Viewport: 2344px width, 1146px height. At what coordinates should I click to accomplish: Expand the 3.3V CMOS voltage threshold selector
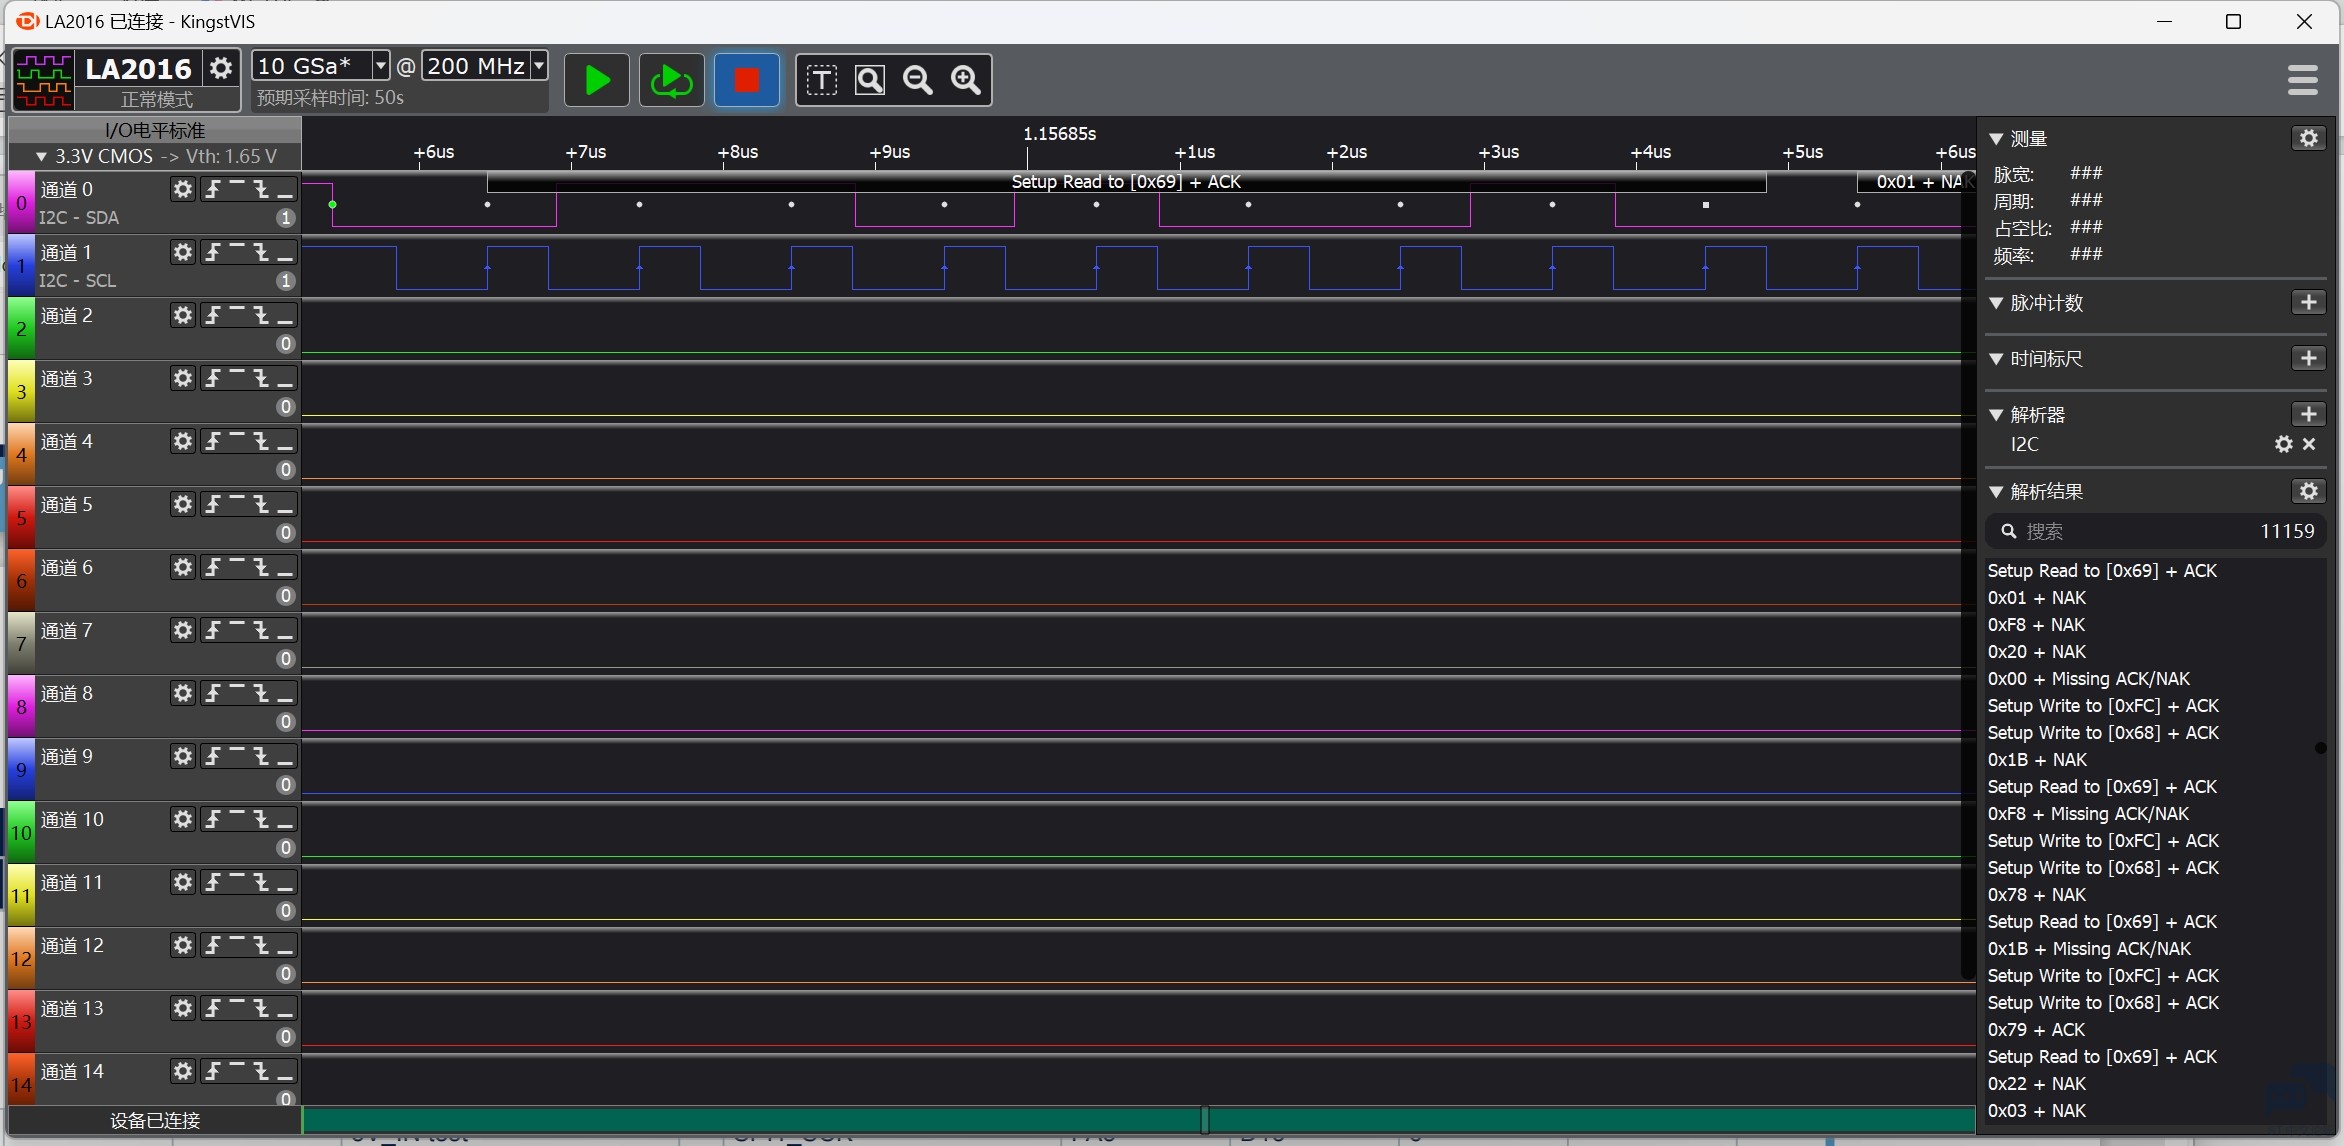pyautogui.click(x=155, y=156)
